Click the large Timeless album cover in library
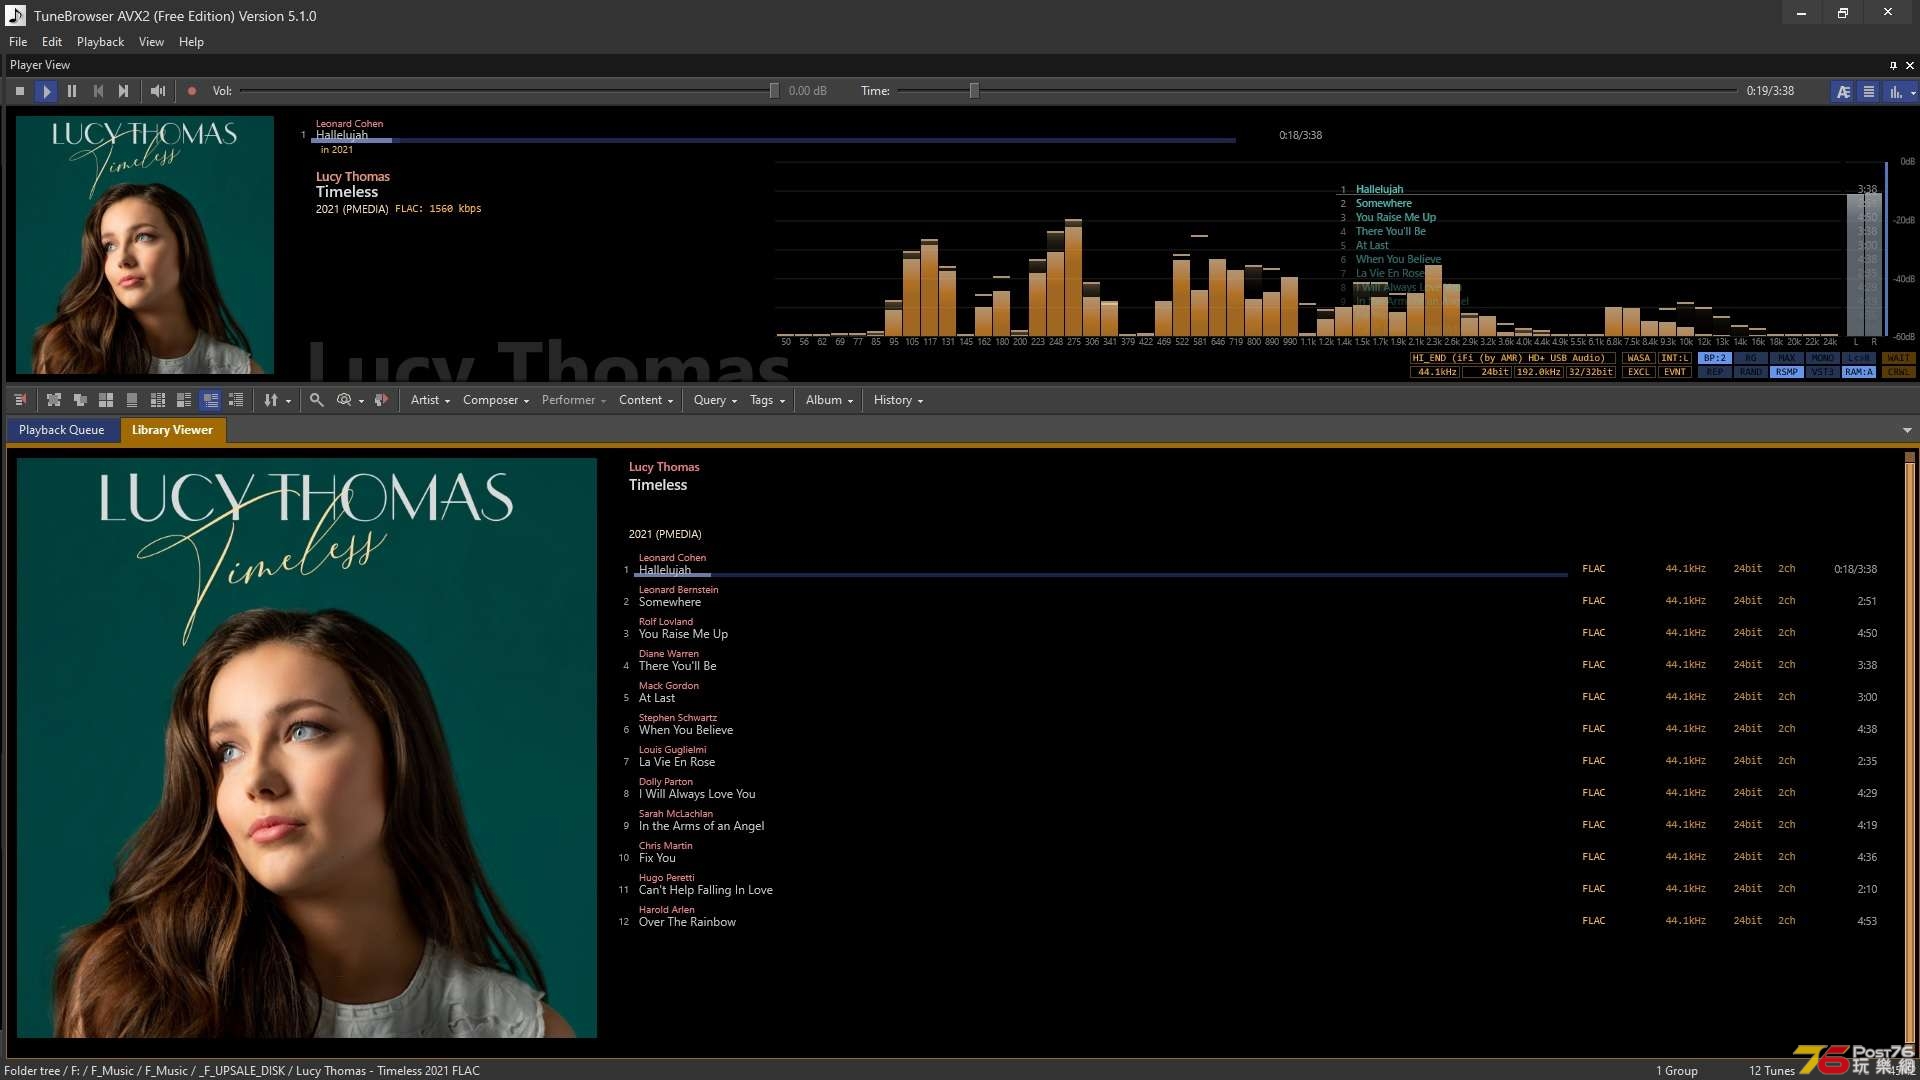Screen dimensions: 1920x1080 tap(307, 748)
